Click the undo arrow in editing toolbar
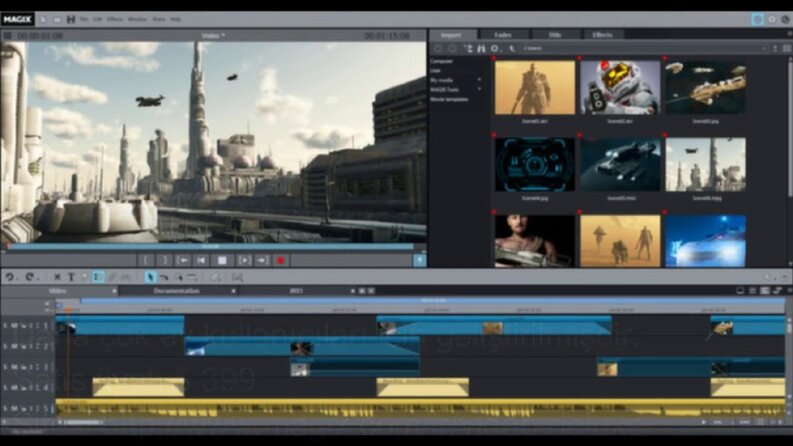 pyautogui.click(x=10, y=277)
